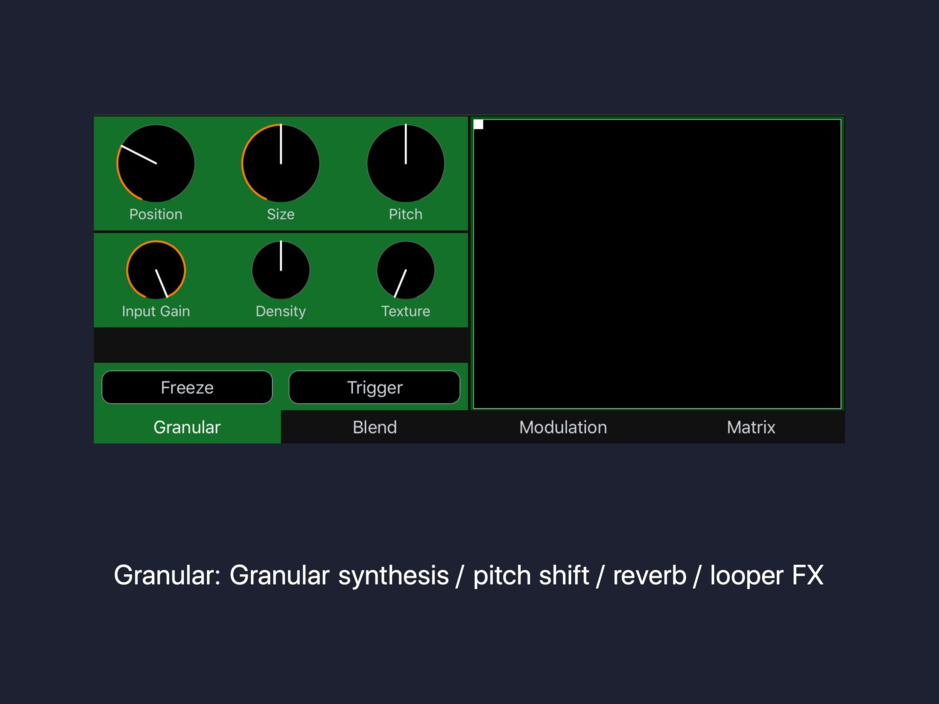Viewport: 939px width, 704px height.
Task: Click inside the black XY display area
Action: tap(657, 264)
